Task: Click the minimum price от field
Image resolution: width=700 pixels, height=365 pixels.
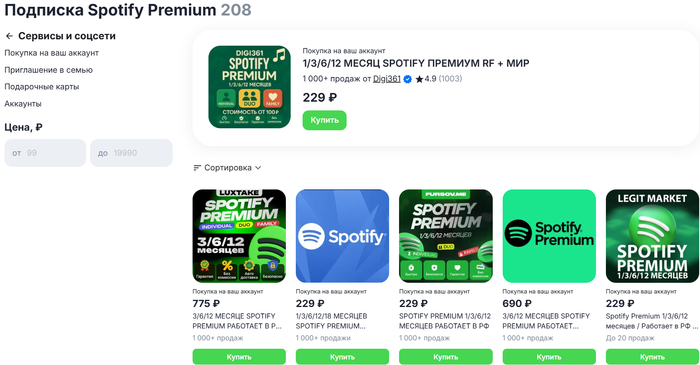Action: pyautogui.click(x=45, y=153)
